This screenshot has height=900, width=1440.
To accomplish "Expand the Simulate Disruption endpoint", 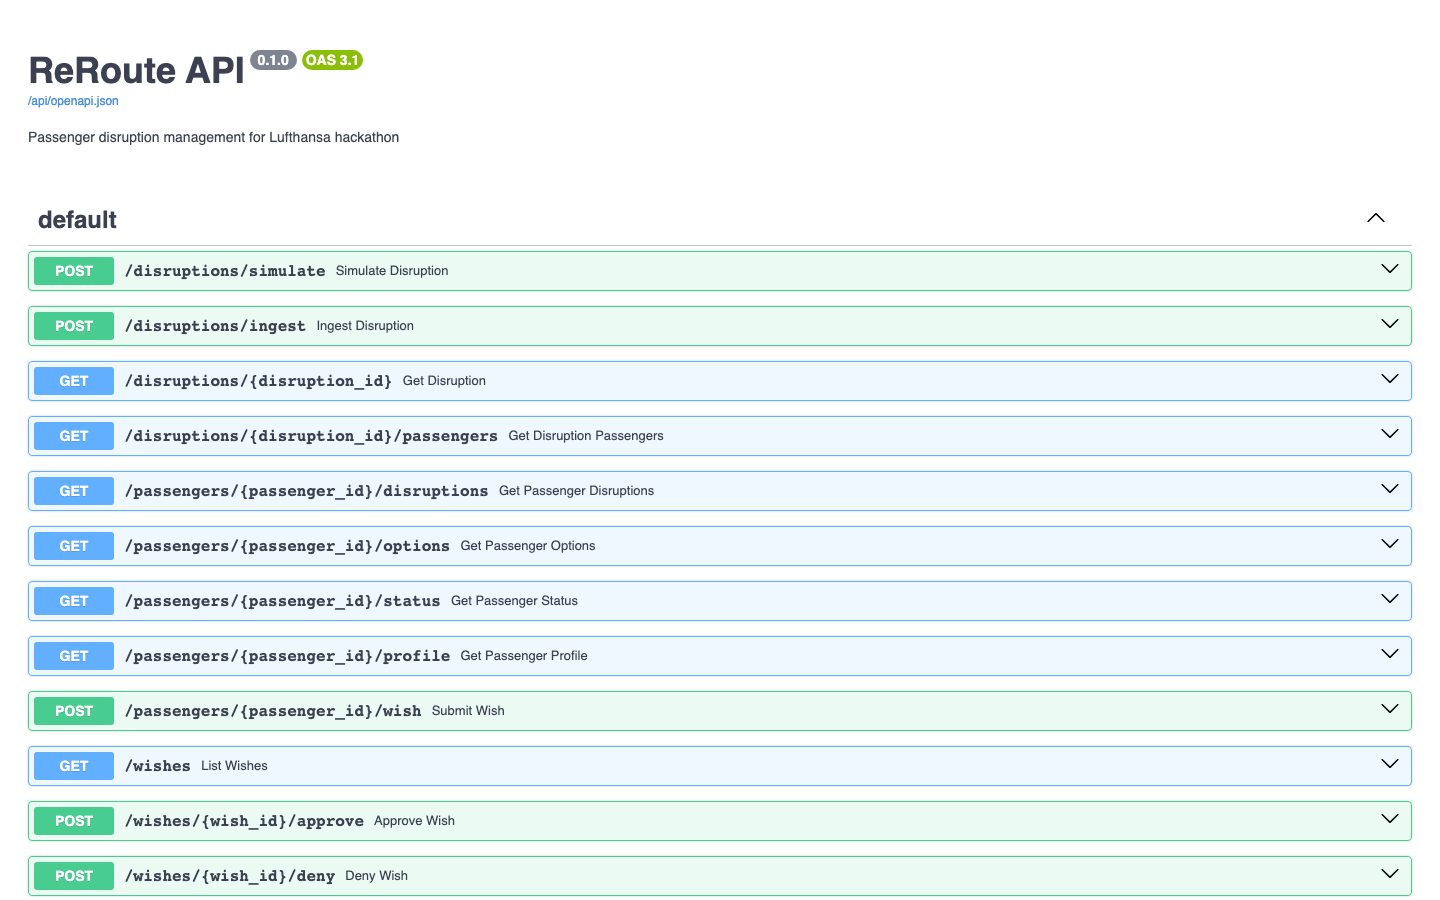I will coord(1389,269).
